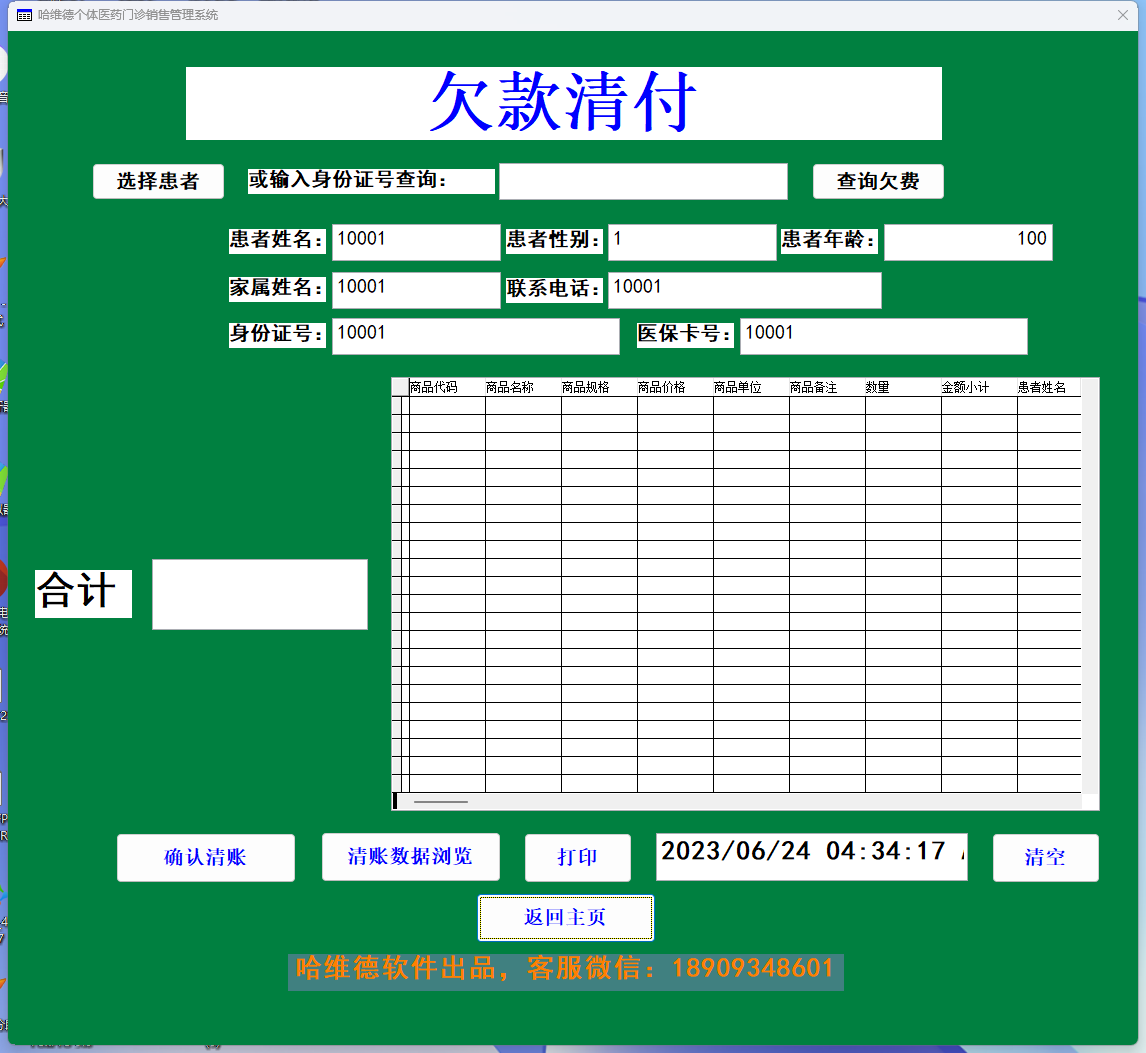Image resolution: width=1146 pixels, height=1053 pixels.
Task: Click the 确认清账 button
Action: point(205,857)
